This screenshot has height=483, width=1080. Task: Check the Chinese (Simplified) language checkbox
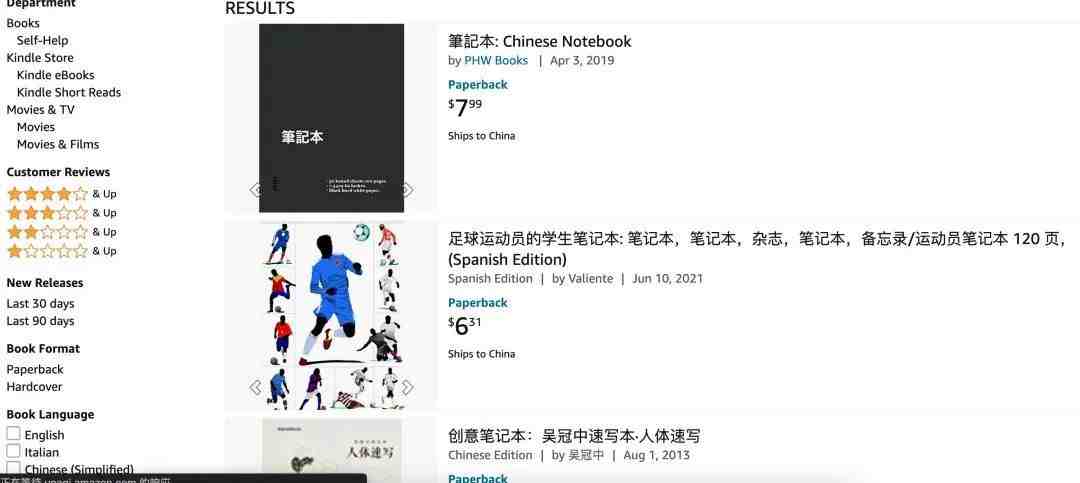point(13,468)
